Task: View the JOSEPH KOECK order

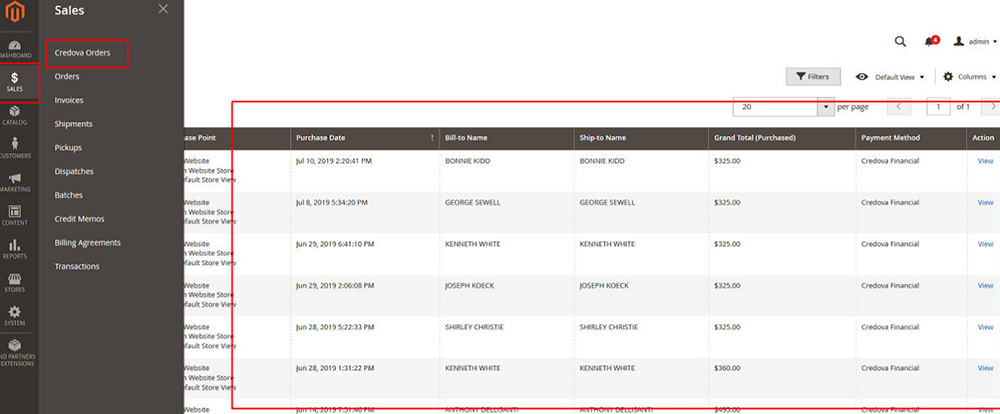Action: click(x=985, y=286)
